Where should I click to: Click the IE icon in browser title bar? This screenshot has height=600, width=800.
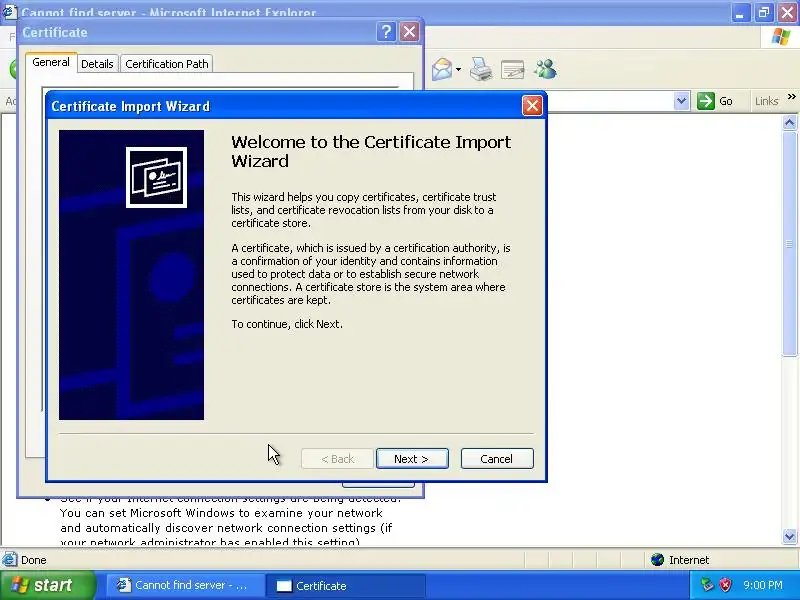click(9, 11)
